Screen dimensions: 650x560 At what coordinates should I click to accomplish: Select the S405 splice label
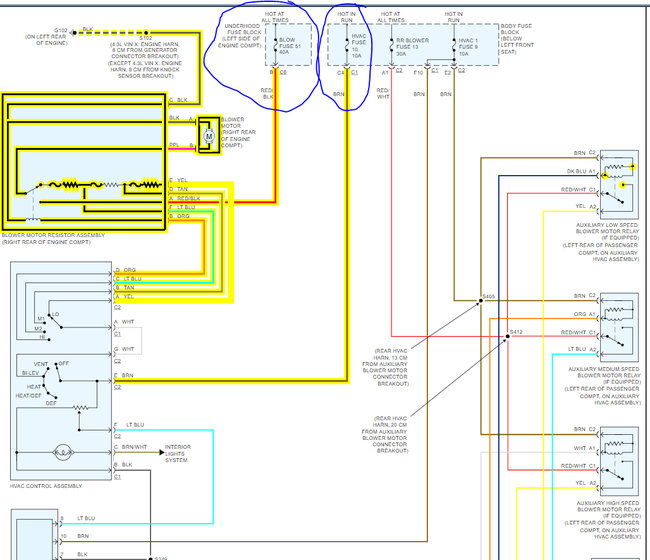click(489, 296)
